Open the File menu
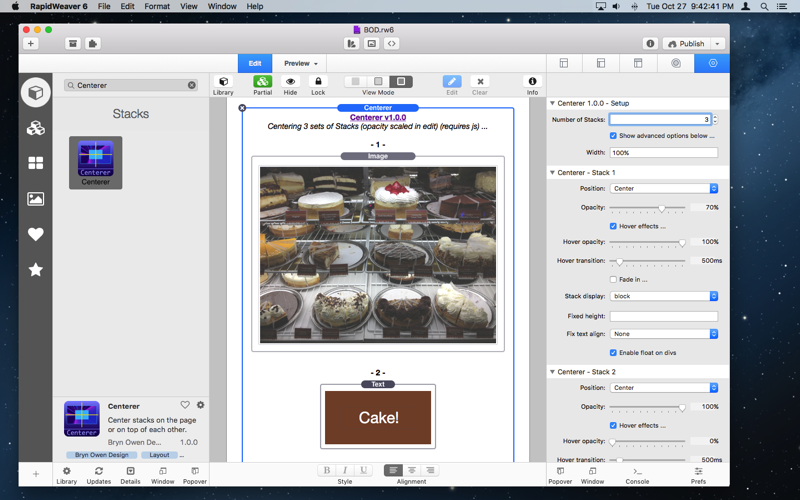Image resolution: width=800 pixels, height=500 pixels. [x=104, y=6]
